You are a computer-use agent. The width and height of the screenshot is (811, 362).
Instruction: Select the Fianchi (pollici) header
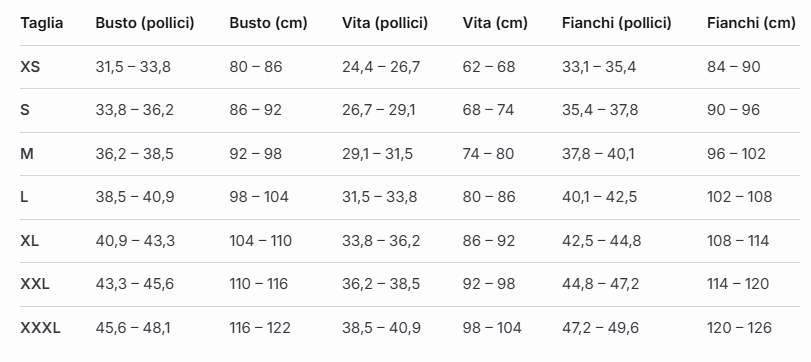pyautogui.click(x=617, y=23)
